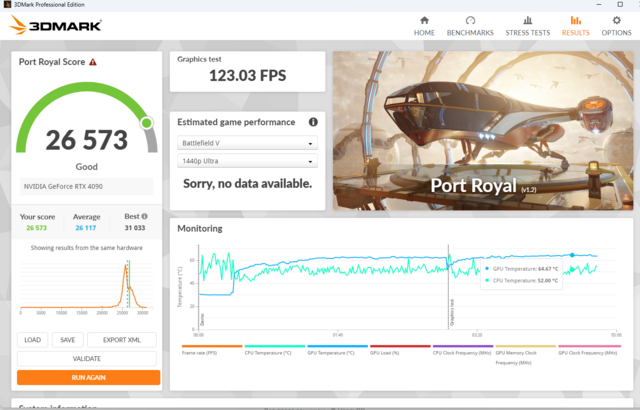Toggle CPU Clock Frequency series in legend
Image resolution: width=640 pixels, height=410 pixels.
(x=462, y=353)
